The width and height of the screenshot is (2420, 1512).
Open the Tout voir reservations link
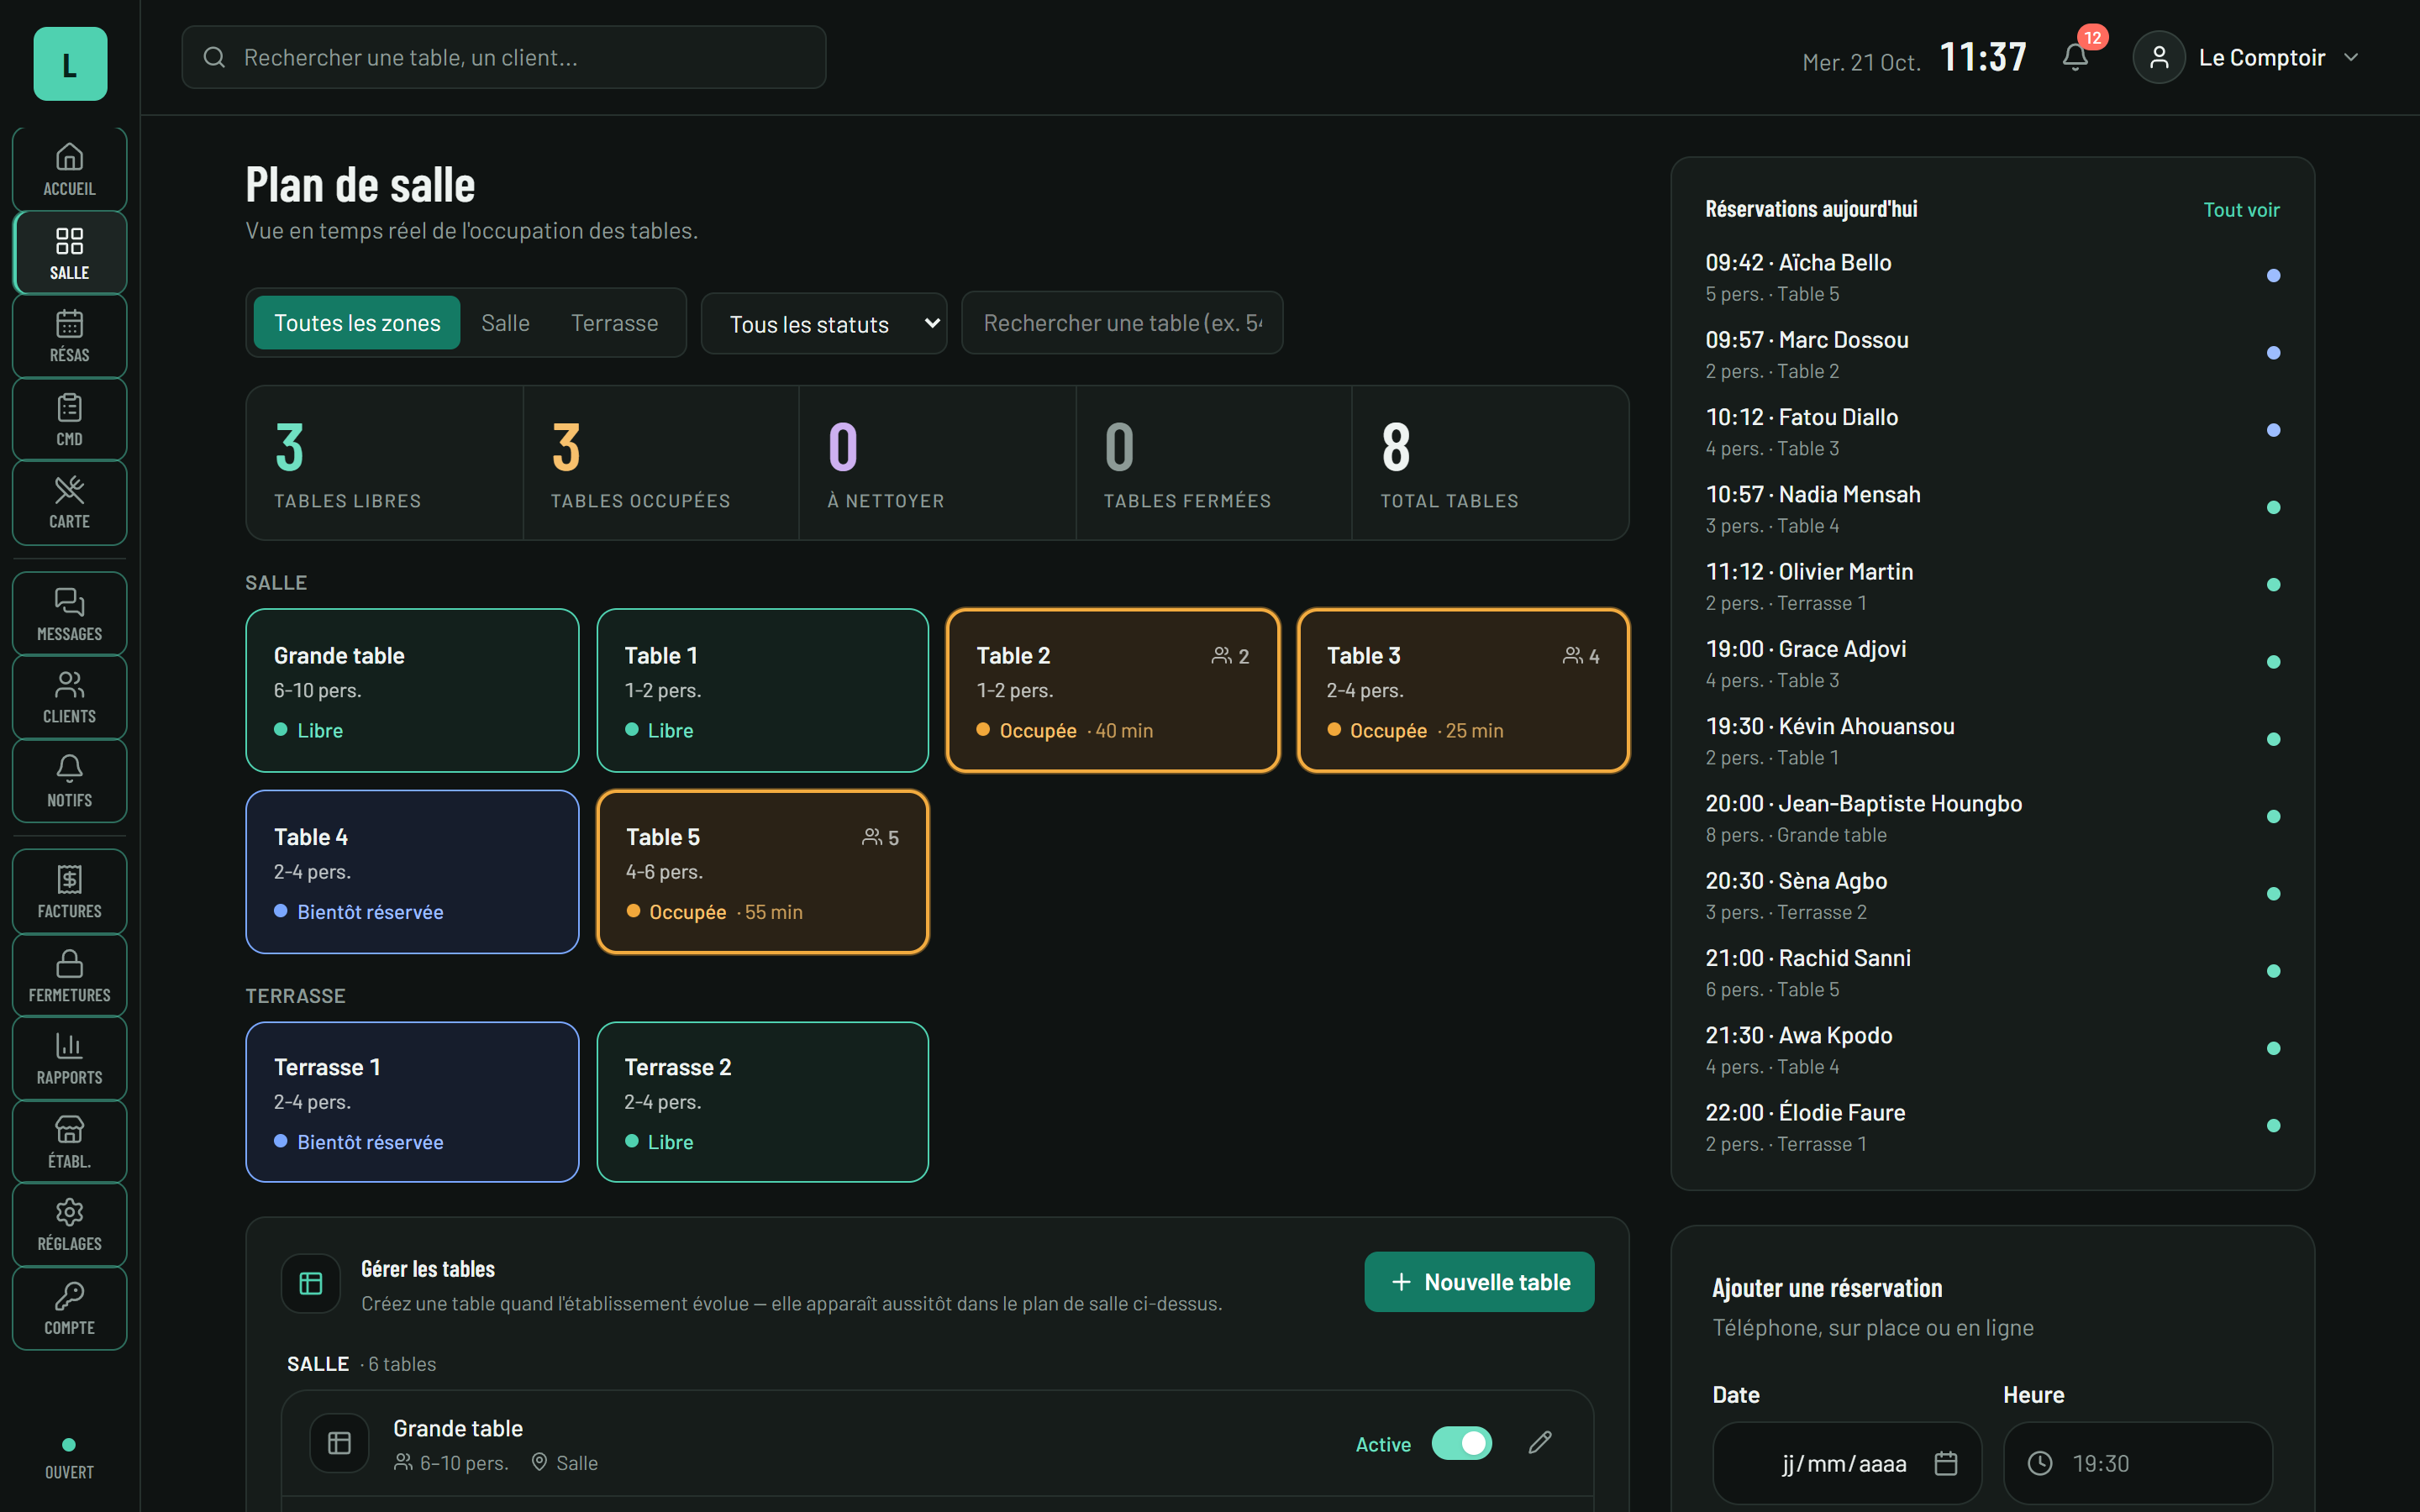(2241, 210)
